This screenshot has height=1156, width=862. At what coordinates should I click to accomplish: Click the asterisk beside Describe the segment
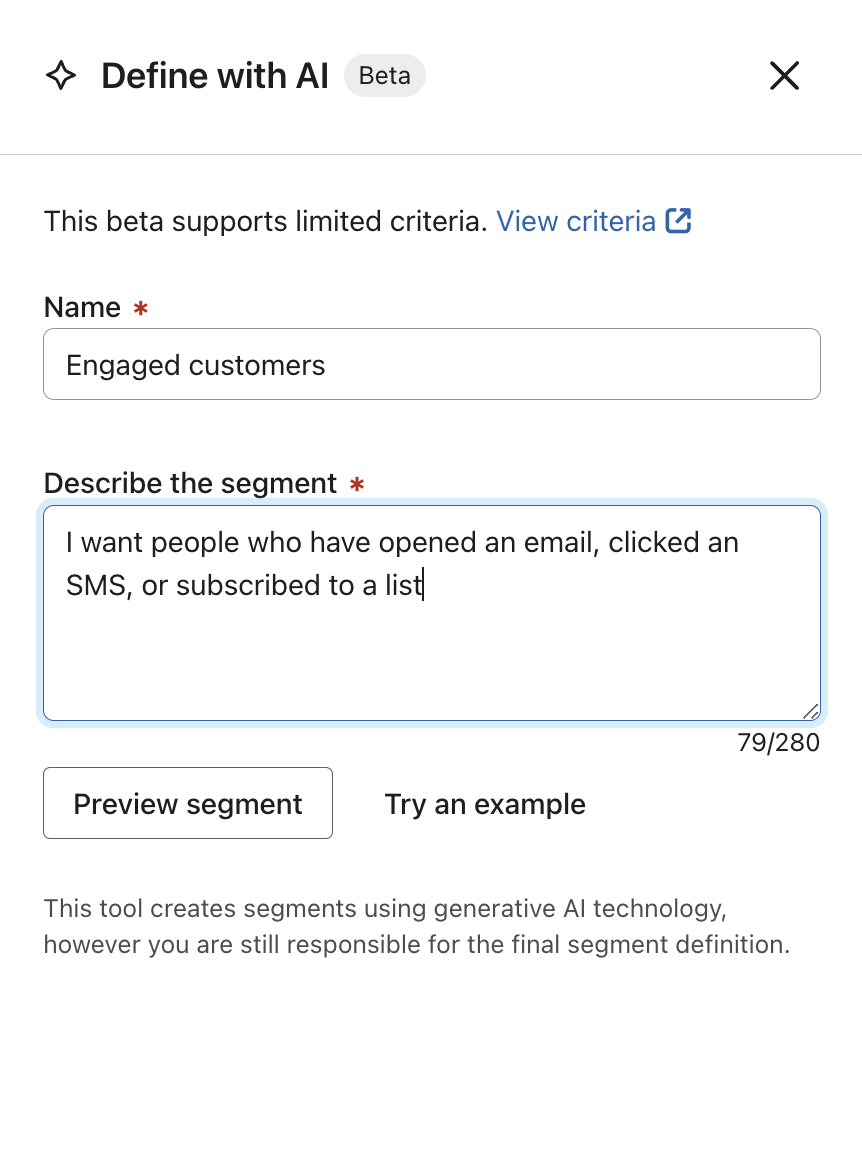pos(357,486)
